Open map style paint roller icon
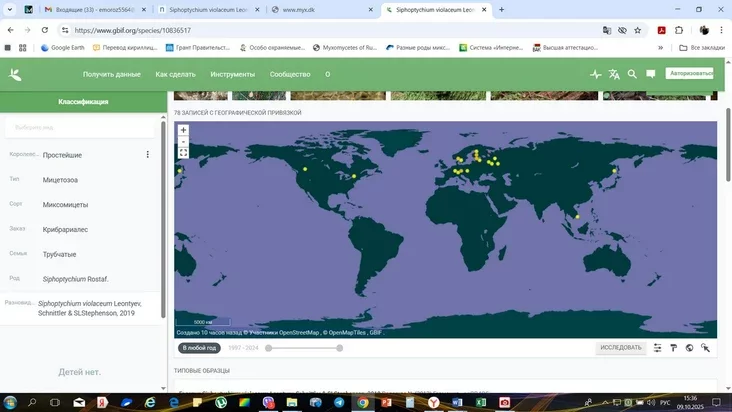 point(673,348)
